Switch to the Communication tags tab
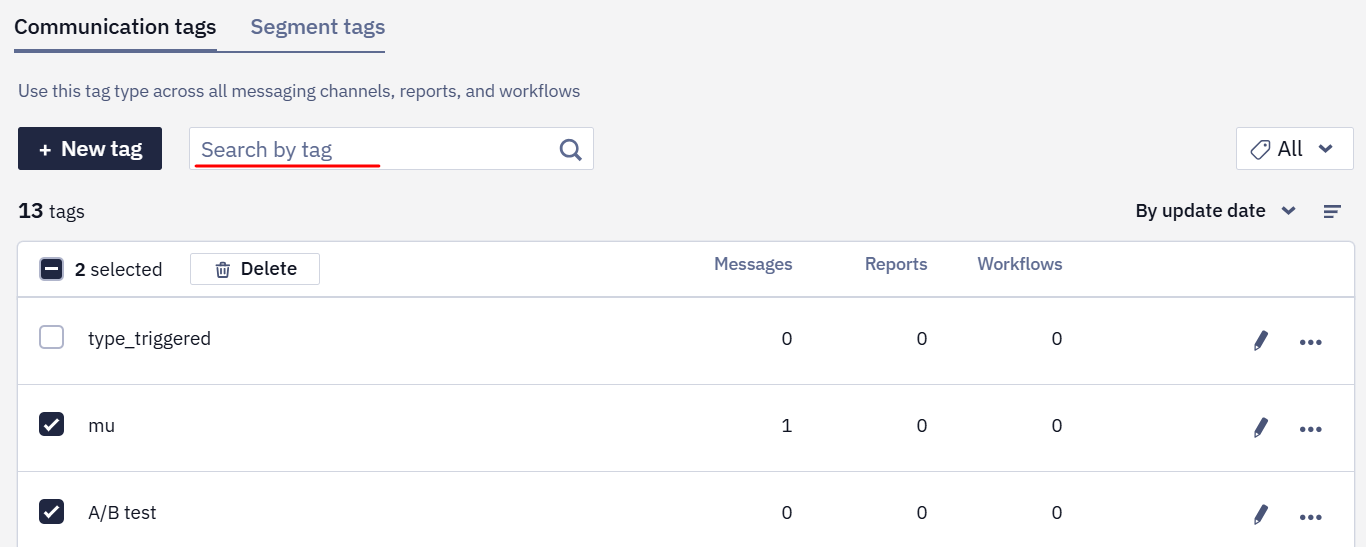1366x547 pixels. pyautogui.click(x=115, y=27)
